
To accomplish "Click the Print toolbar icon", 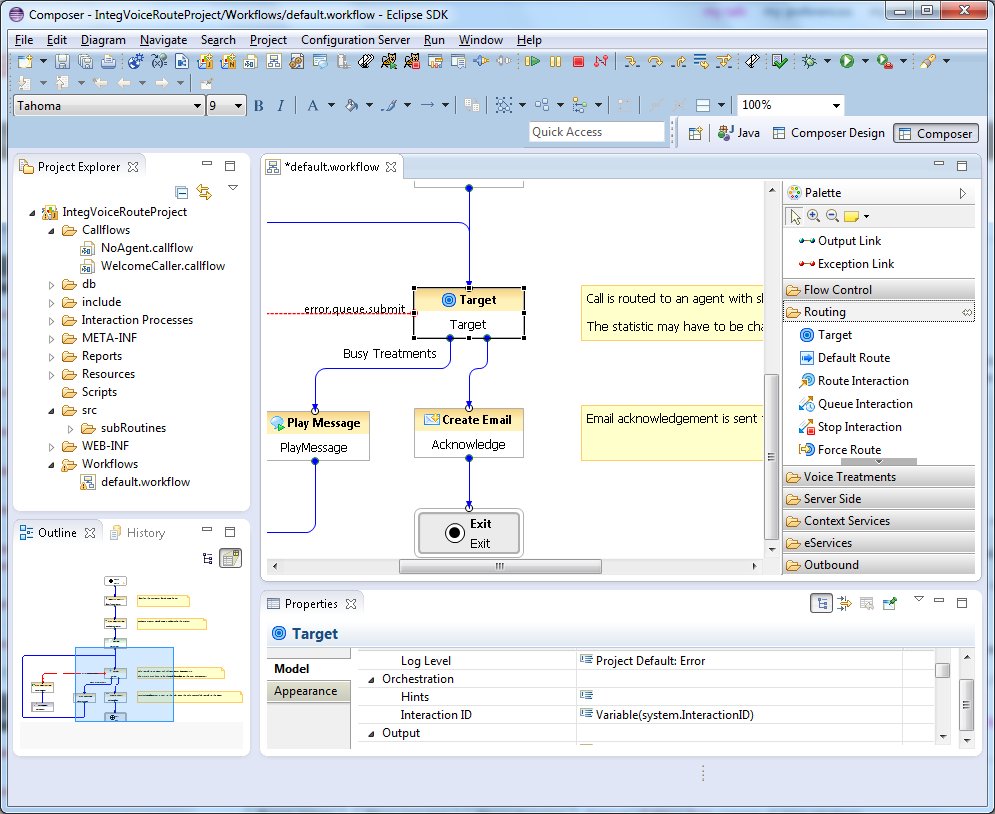I will pyautogui.click(x=109, y=61).
